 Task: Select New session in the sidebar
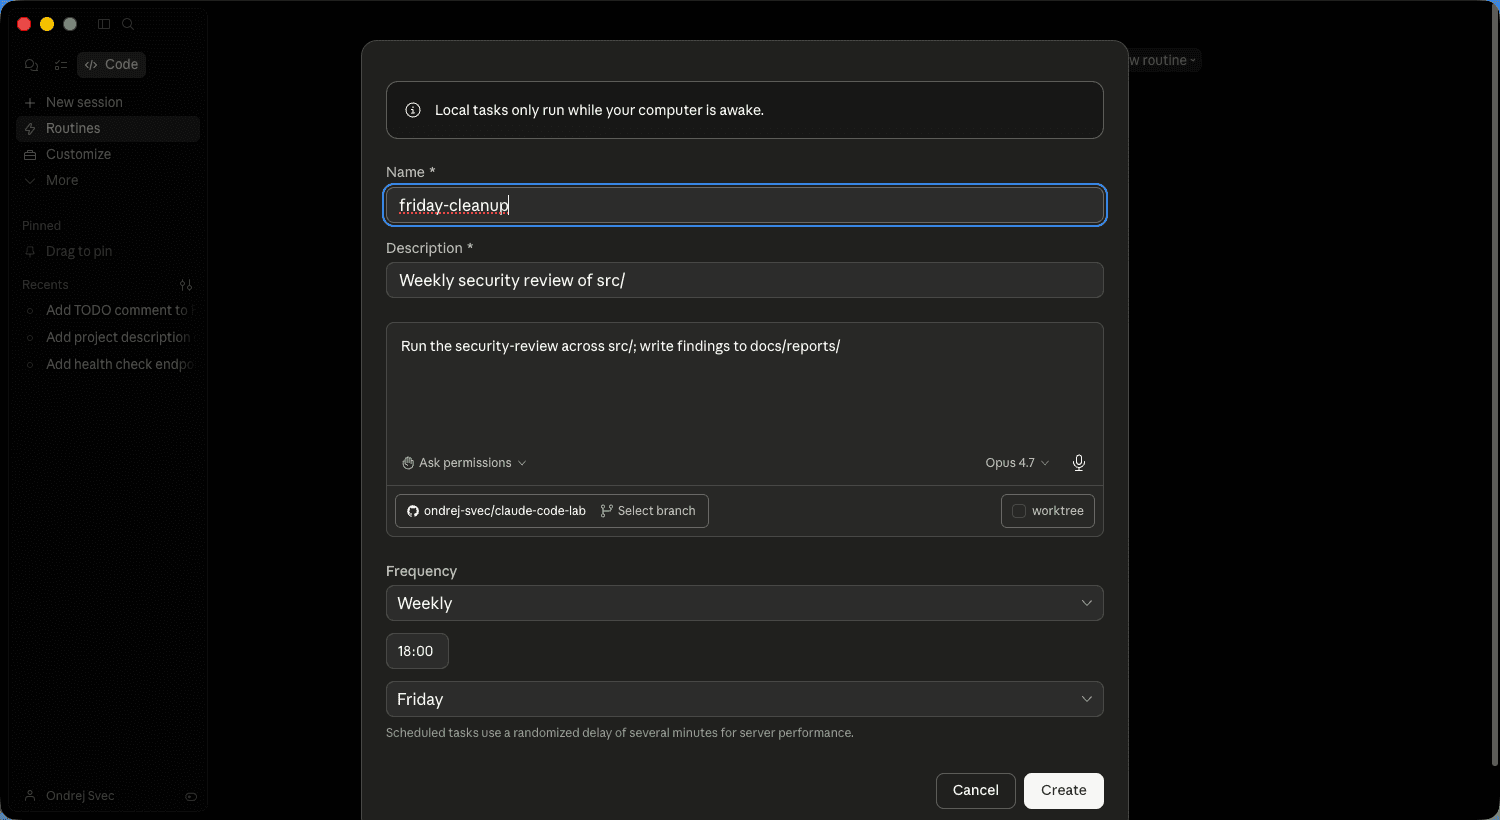85,101
